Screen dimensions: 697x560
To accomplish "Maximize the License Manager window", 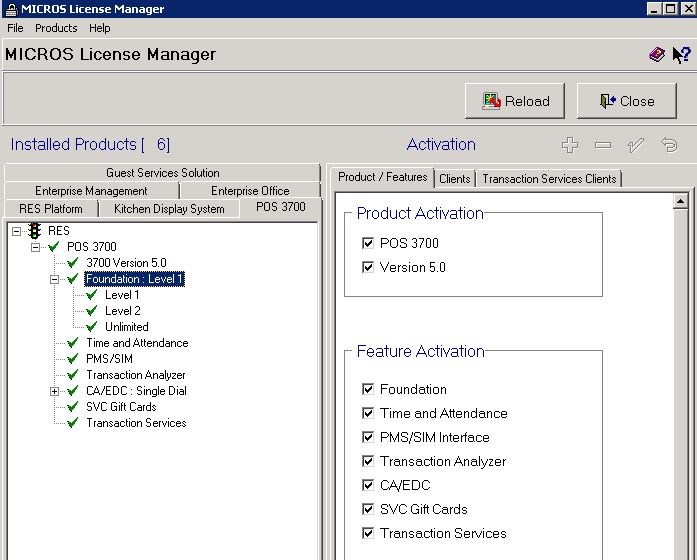I will point(670,8).
